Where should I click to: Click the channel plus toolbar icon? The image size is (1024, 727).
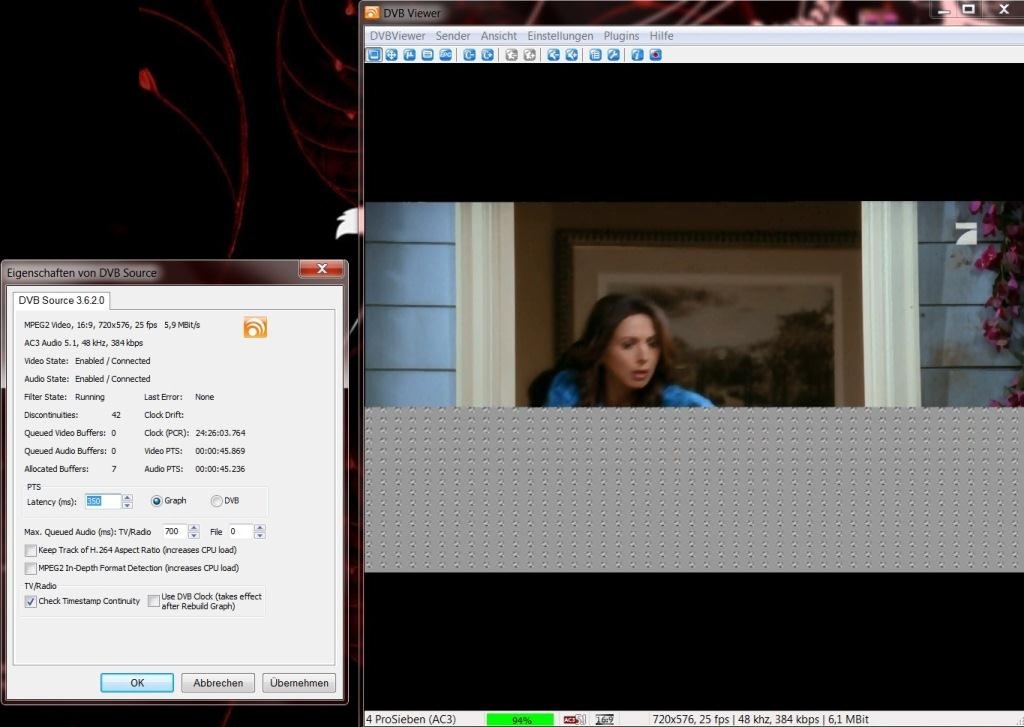coord(487,55)
